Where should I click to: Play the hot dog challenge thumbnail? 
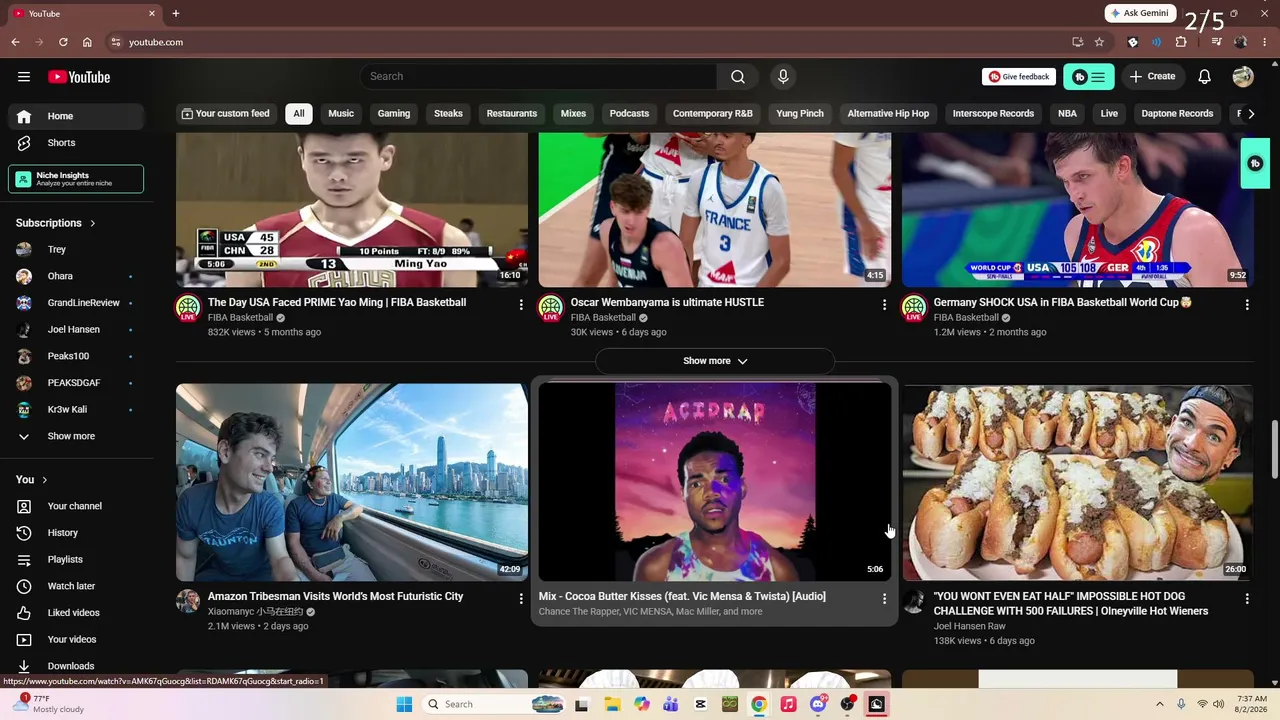pos(1078,482)
